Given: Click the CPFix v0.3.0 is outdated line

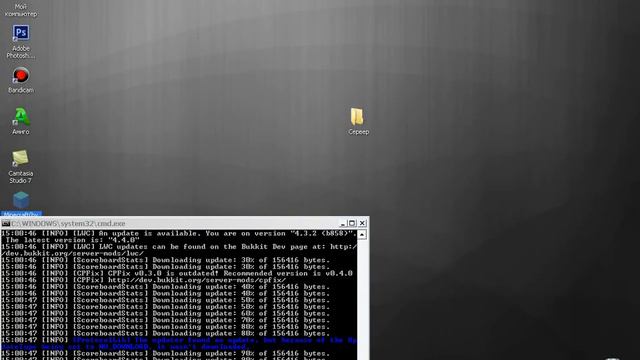Looking at the screenshot, I should tap(177, 273).
